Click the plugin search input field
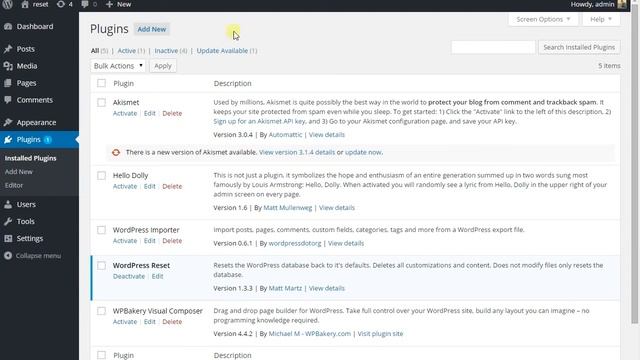The height and width of the screenshot is (360, 640). pyautogui.click(x=493, y=47)
